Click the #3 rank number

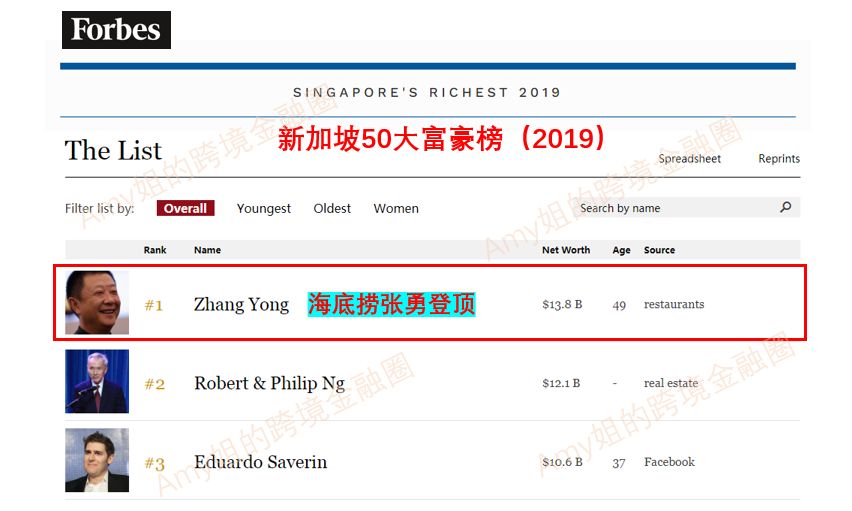[x=155, y=464]
